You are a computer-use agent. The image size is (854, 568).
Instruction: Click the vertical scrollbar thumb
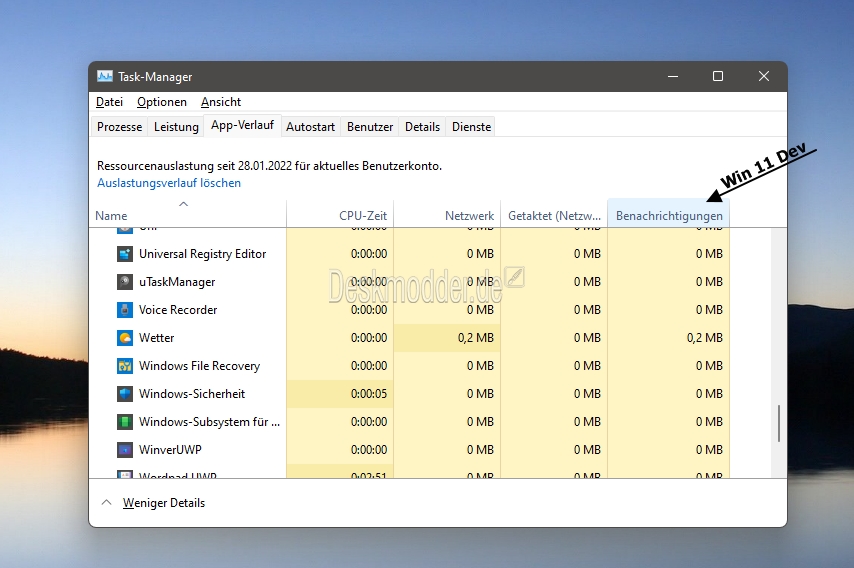pyautogui.click(x=779, y=423)
